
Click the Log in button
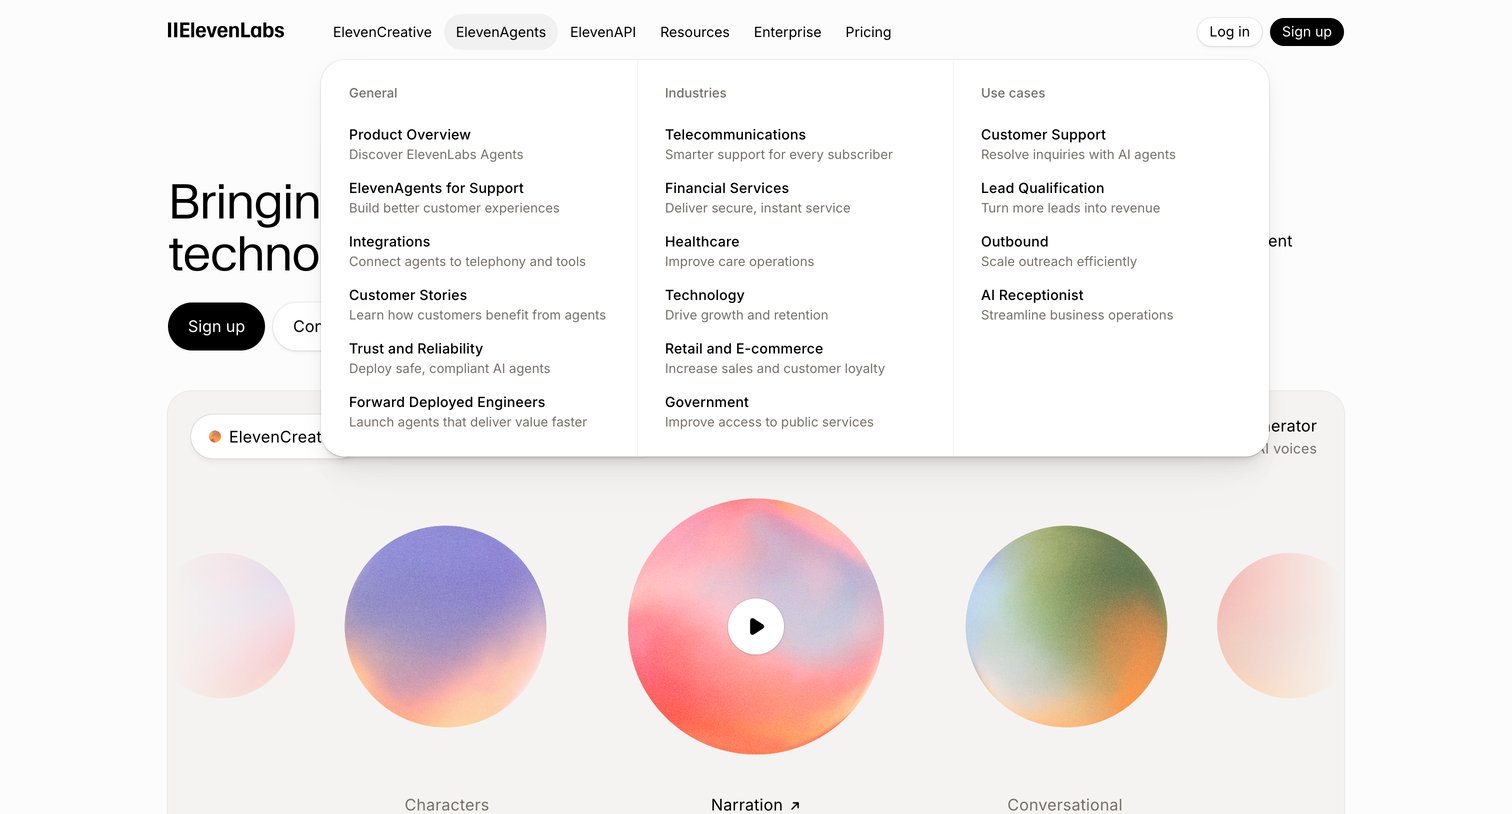pos(1229,32)
